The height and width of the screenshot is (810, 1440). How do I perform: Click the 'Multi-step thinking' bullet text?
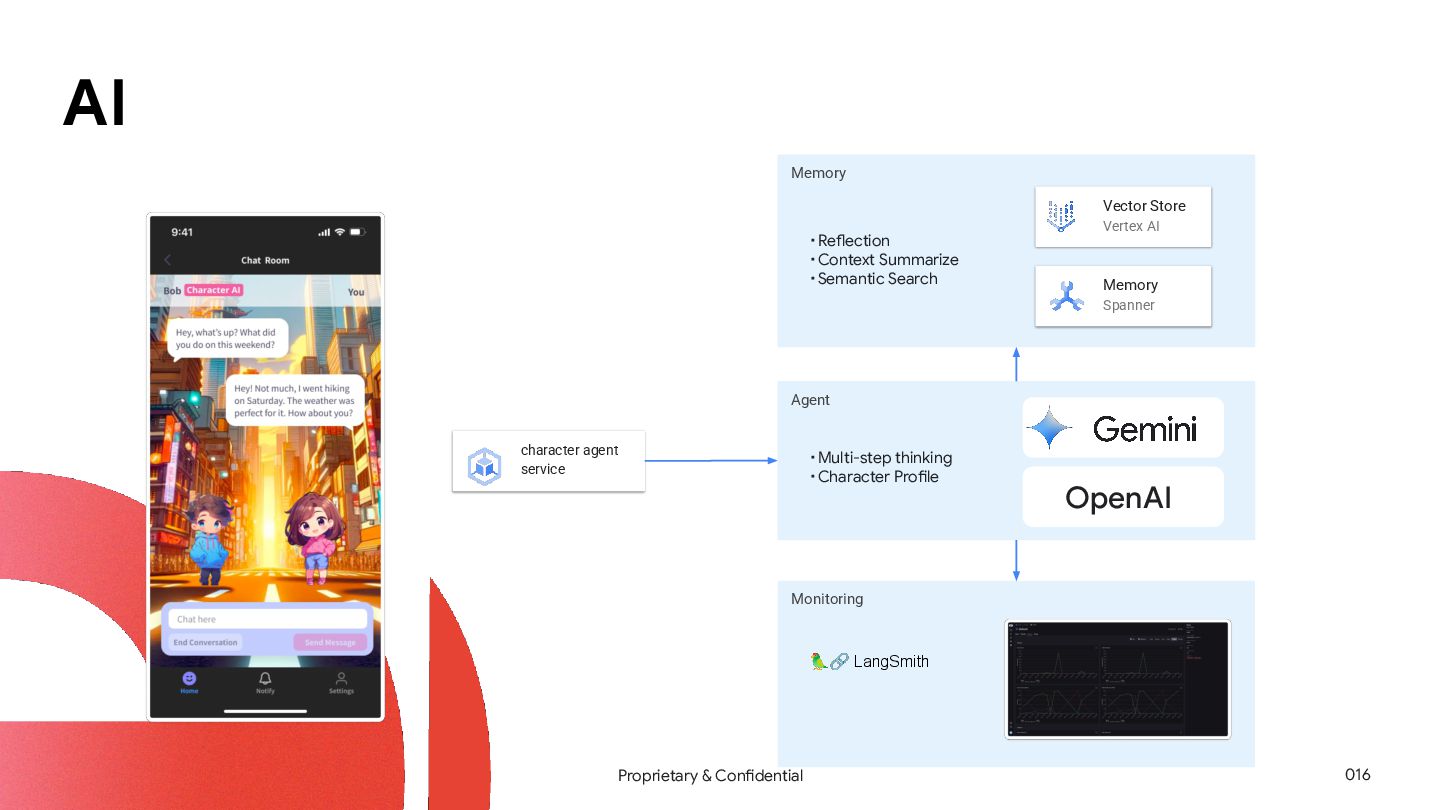(x=884, y=458)
